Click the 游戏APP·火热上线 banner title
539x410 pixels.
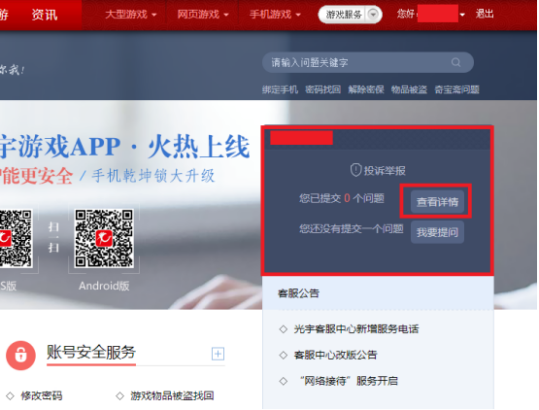point(124,147)
